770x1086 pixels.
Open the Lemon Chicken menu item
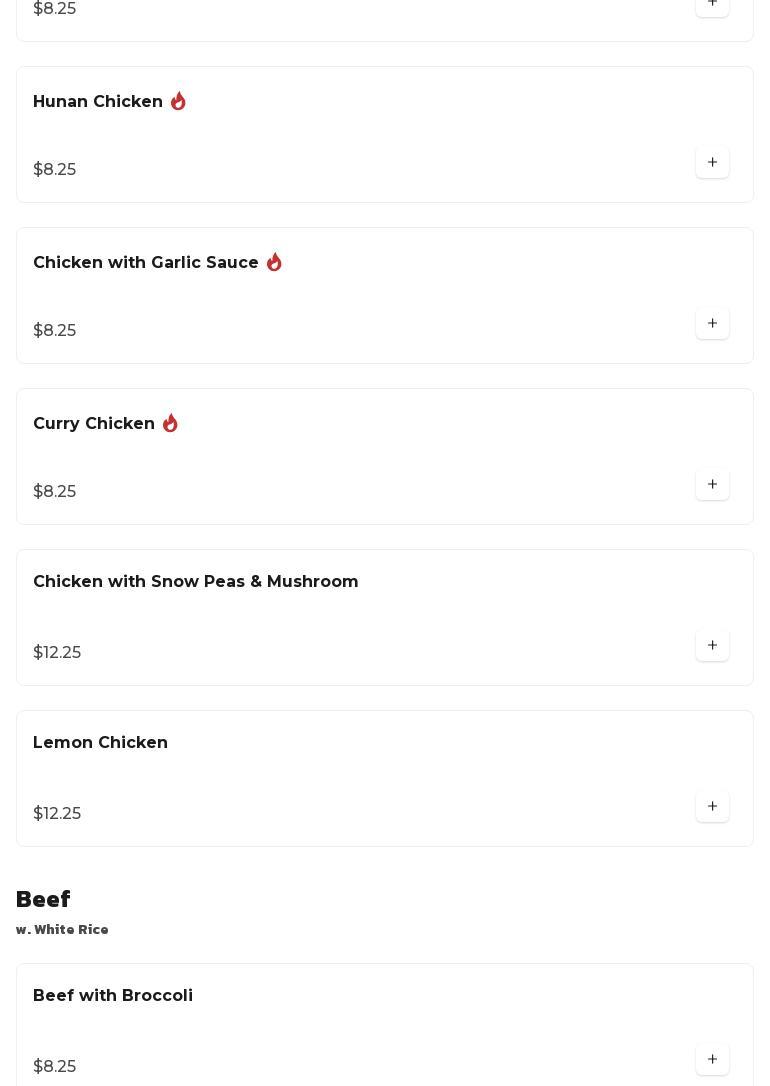tap(100, 743)
